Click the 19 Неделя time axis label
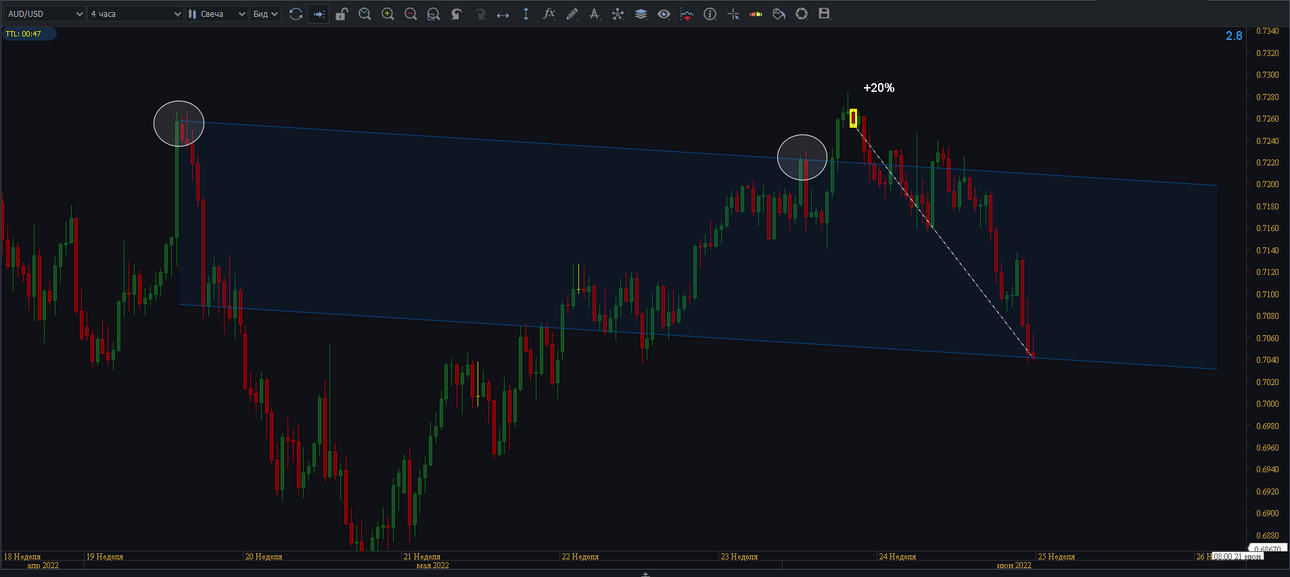 (x=105, y=556)
